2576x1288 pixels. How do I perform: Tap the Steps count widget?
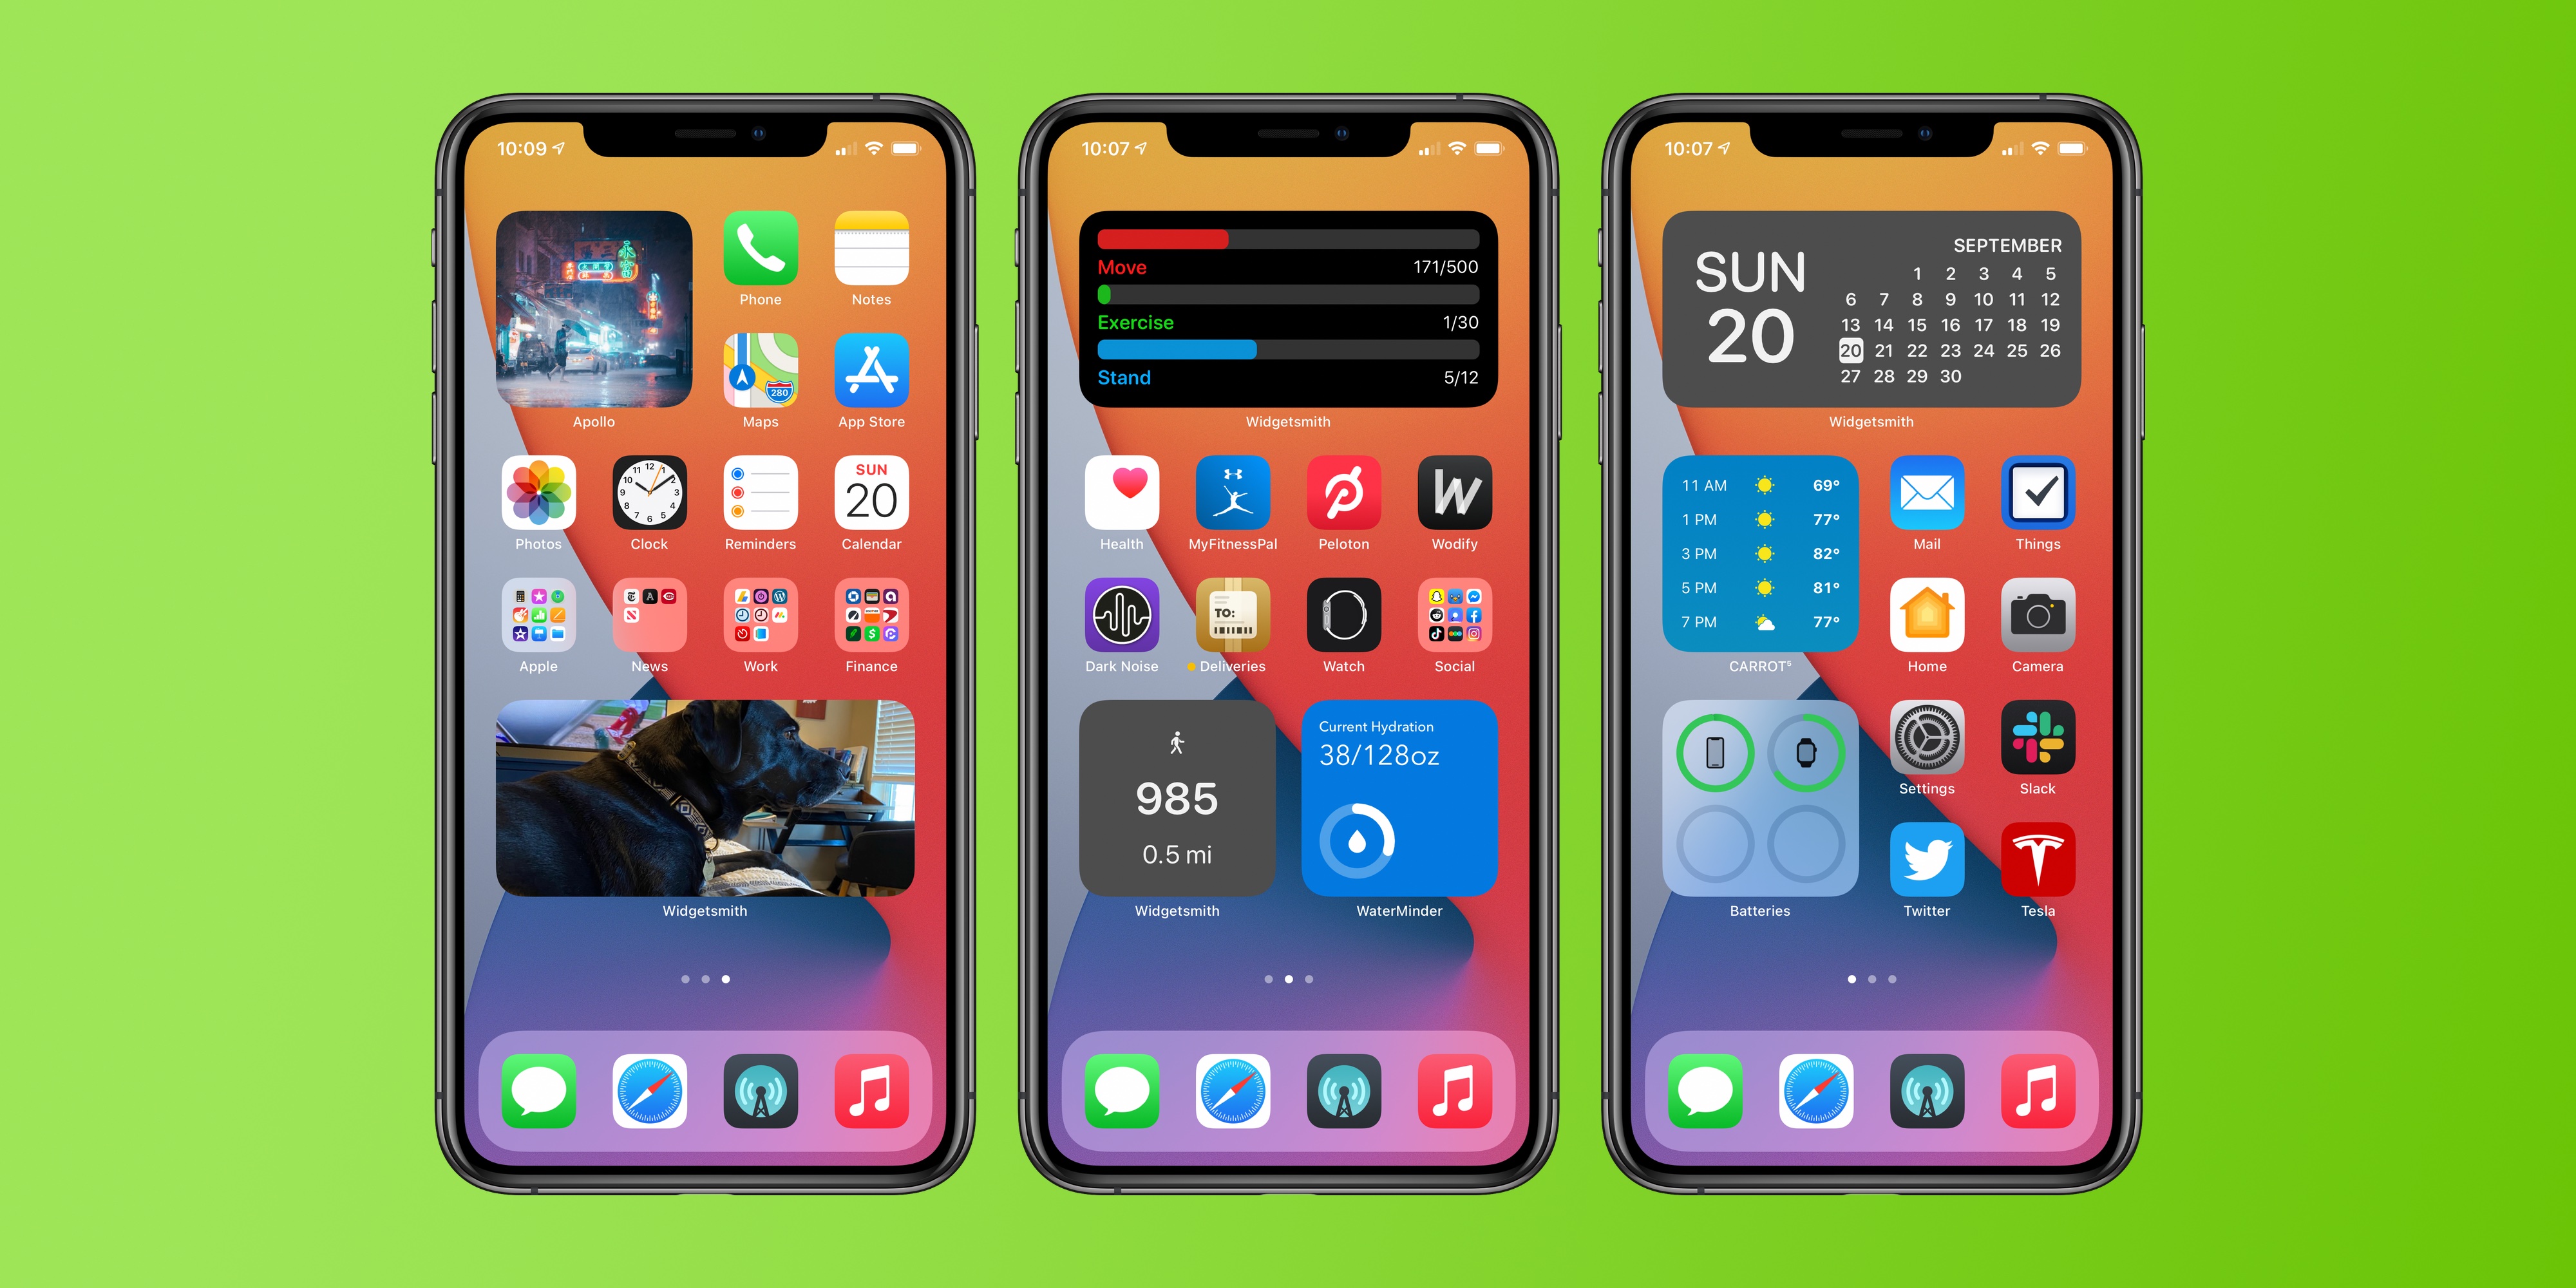[x=1171, y=808]
